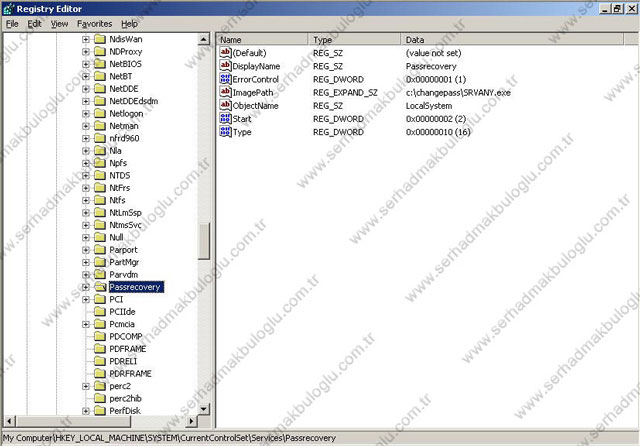Expand the Passrecovery key

(86, 287)
